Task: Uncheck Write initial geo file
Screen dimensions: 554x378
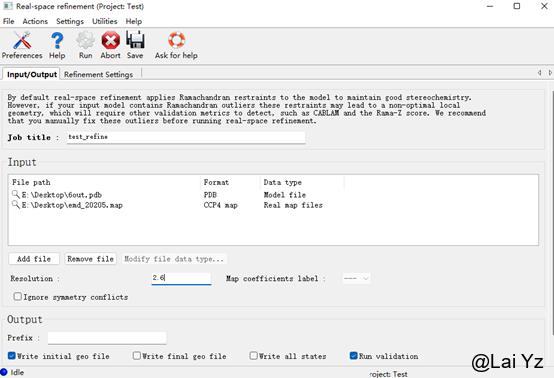Action: (12, 355)
